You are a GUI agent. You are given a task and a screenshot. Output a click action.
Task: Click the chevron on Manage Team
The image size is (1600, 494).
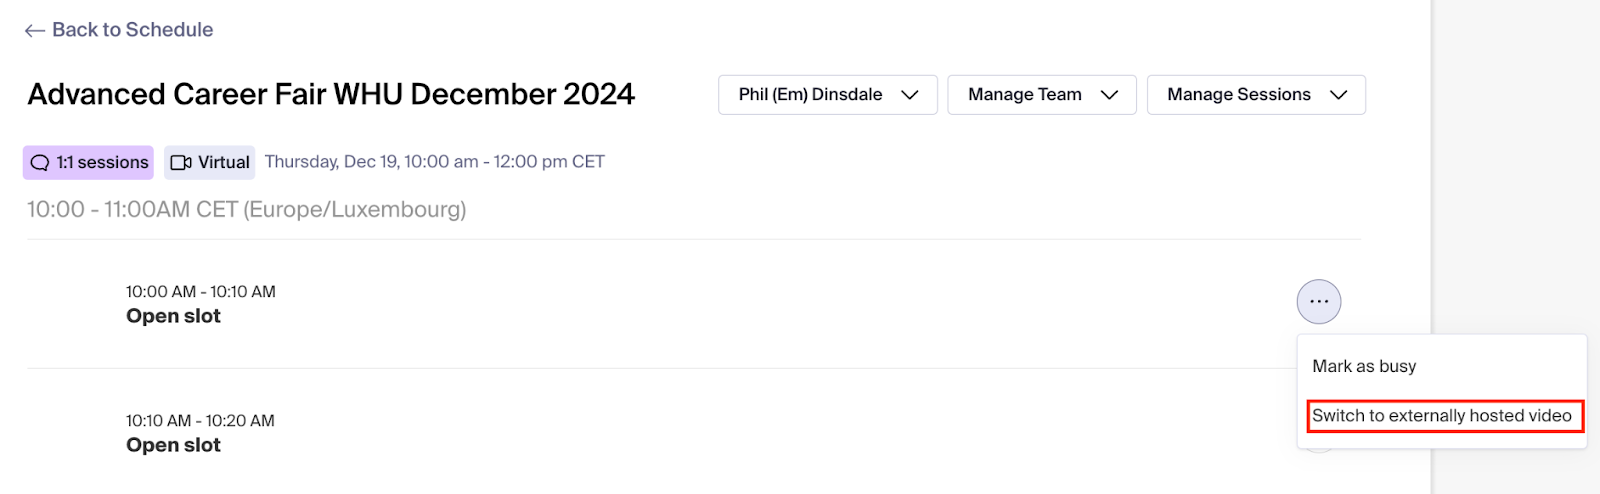(x=1109, y=95)
